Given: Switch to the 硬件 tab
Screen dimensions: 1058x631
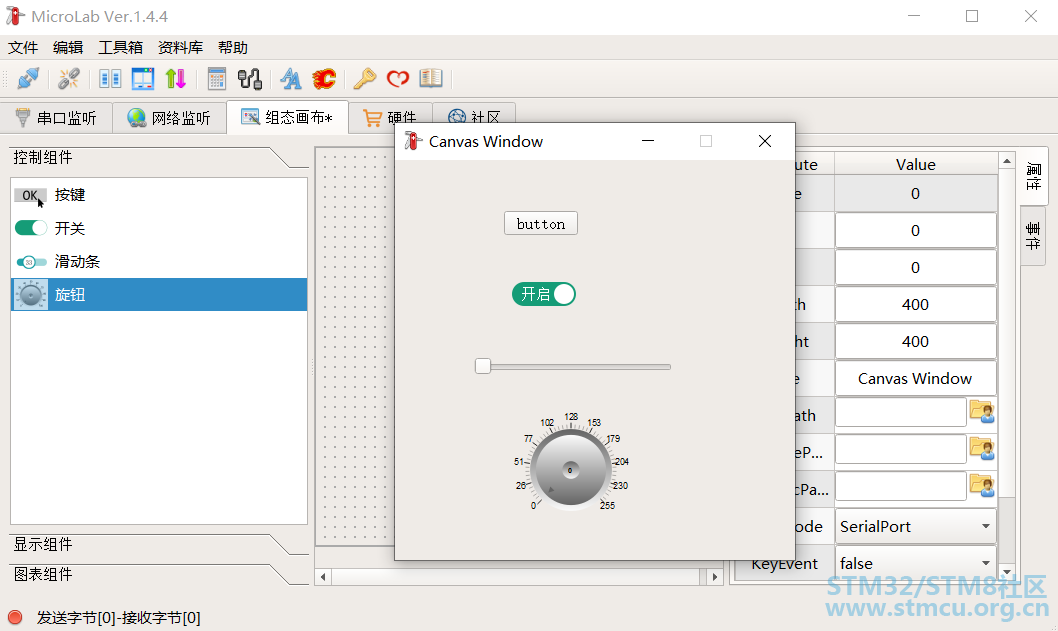Looking at the screenshot, I should [390, 118].
